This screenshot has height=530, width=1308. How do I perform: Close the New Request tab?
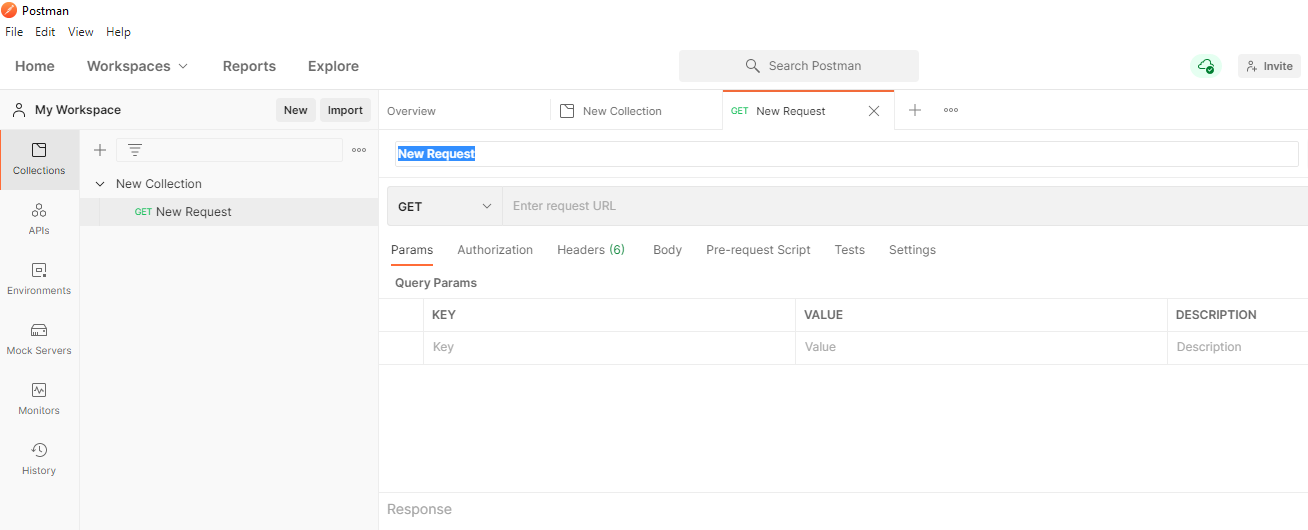[874, 111]
